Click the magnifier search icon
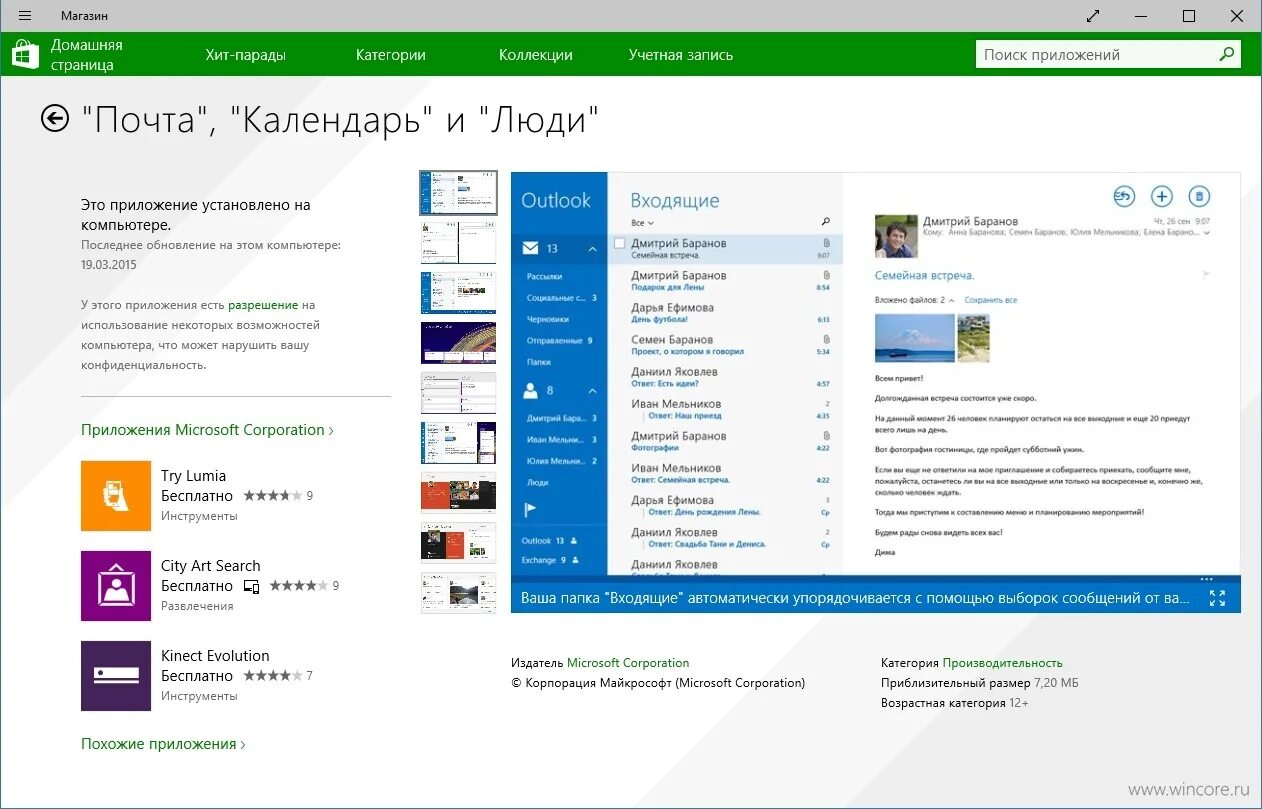Image resolution: width=1262 pixels, height=809 pixels. [x=1227, y=54]
